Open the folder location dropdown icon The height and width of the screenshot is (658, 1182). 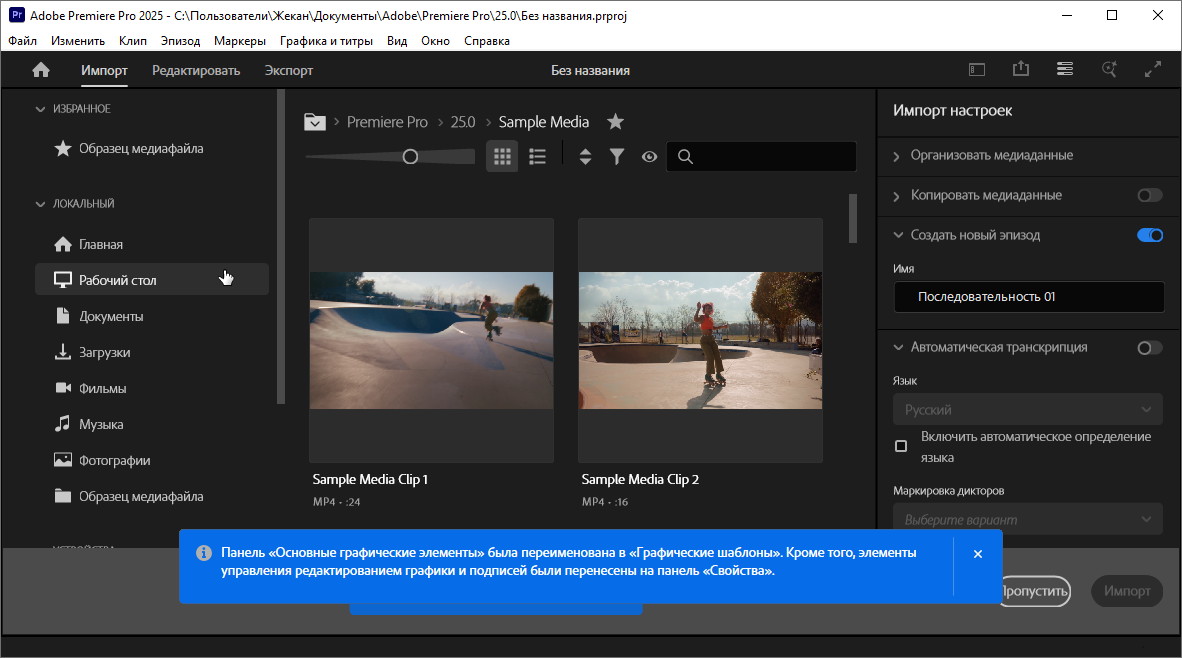pyautogui.click(x=314, y=121)
